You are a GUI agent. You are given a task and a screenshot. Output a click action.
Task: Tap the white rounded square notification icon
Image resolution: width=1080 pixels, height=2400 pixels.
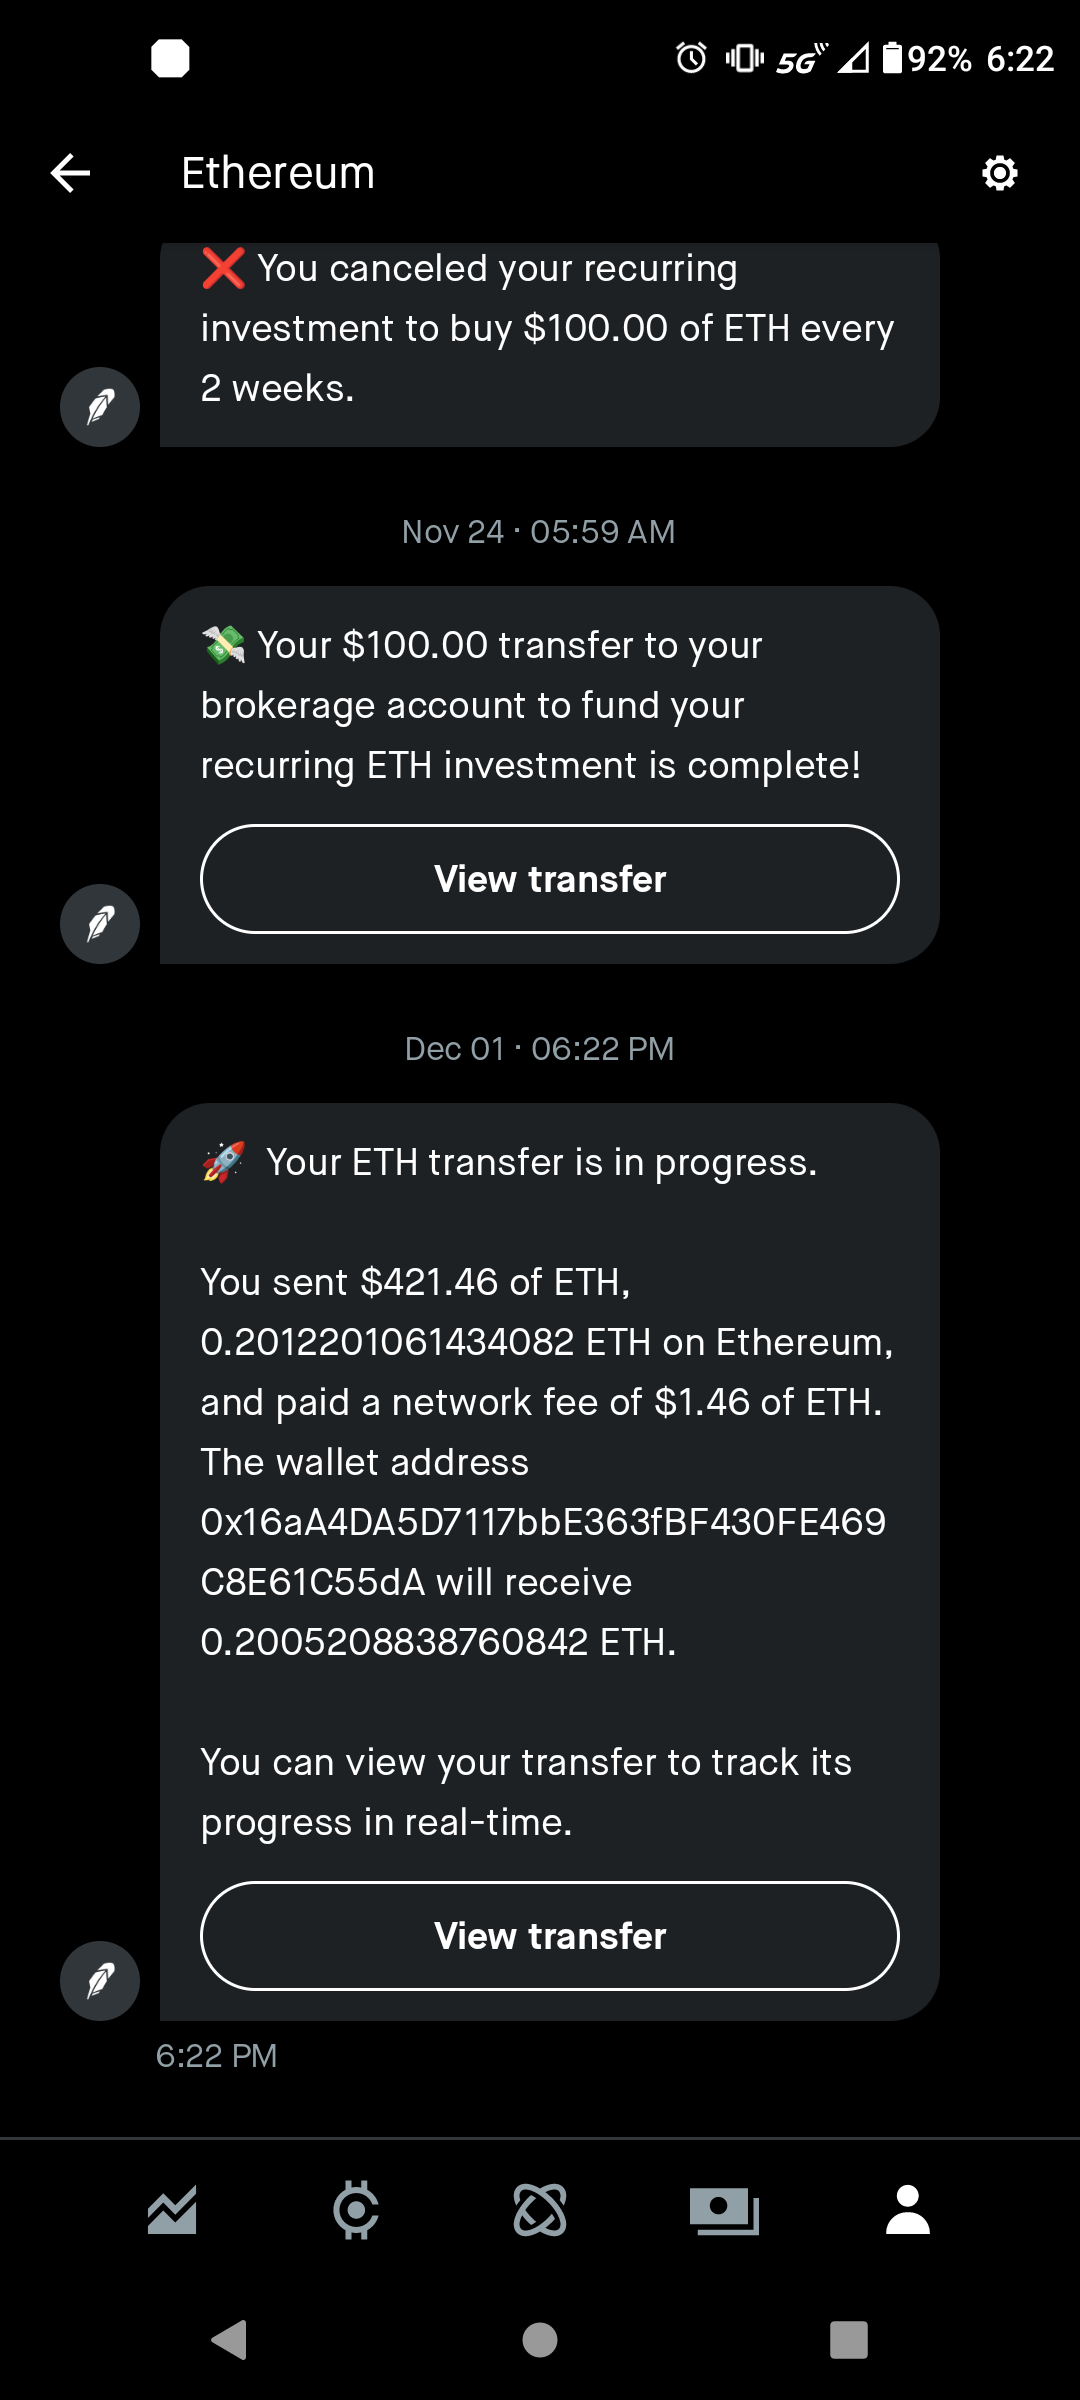170,58
